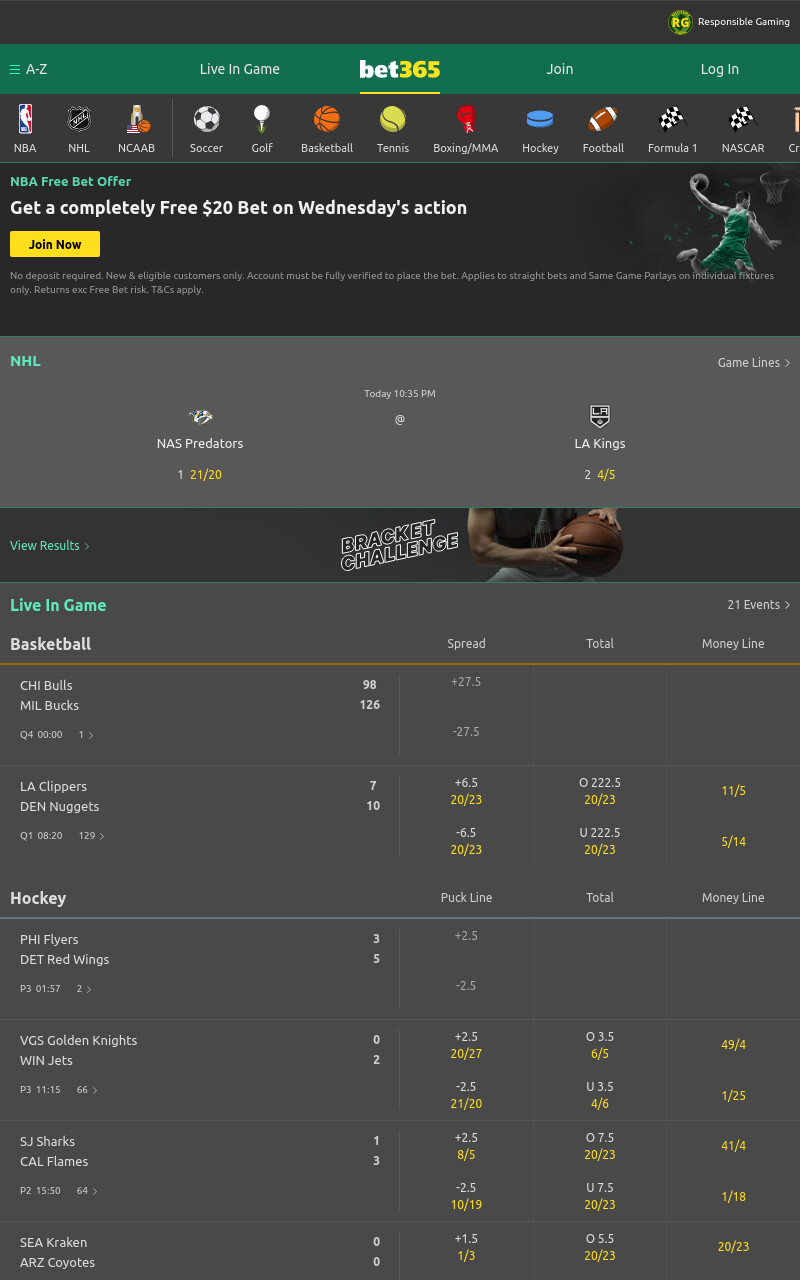Select NAS Predators 21/20 odds
This screenshot has height=1280, width=800.
(x=206, y=475)
